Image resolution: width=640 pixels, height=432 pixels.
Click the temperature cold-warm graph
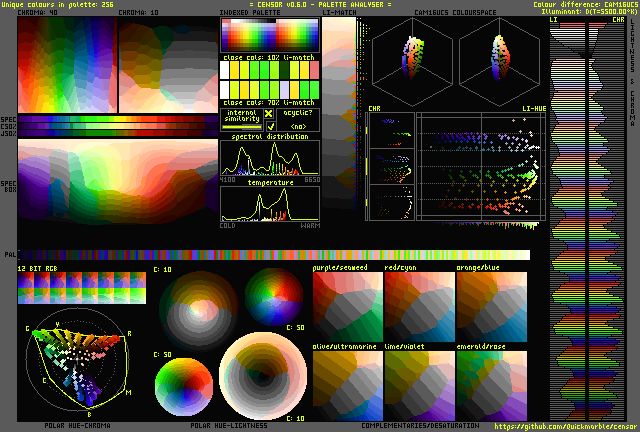(x=270, y=204)
